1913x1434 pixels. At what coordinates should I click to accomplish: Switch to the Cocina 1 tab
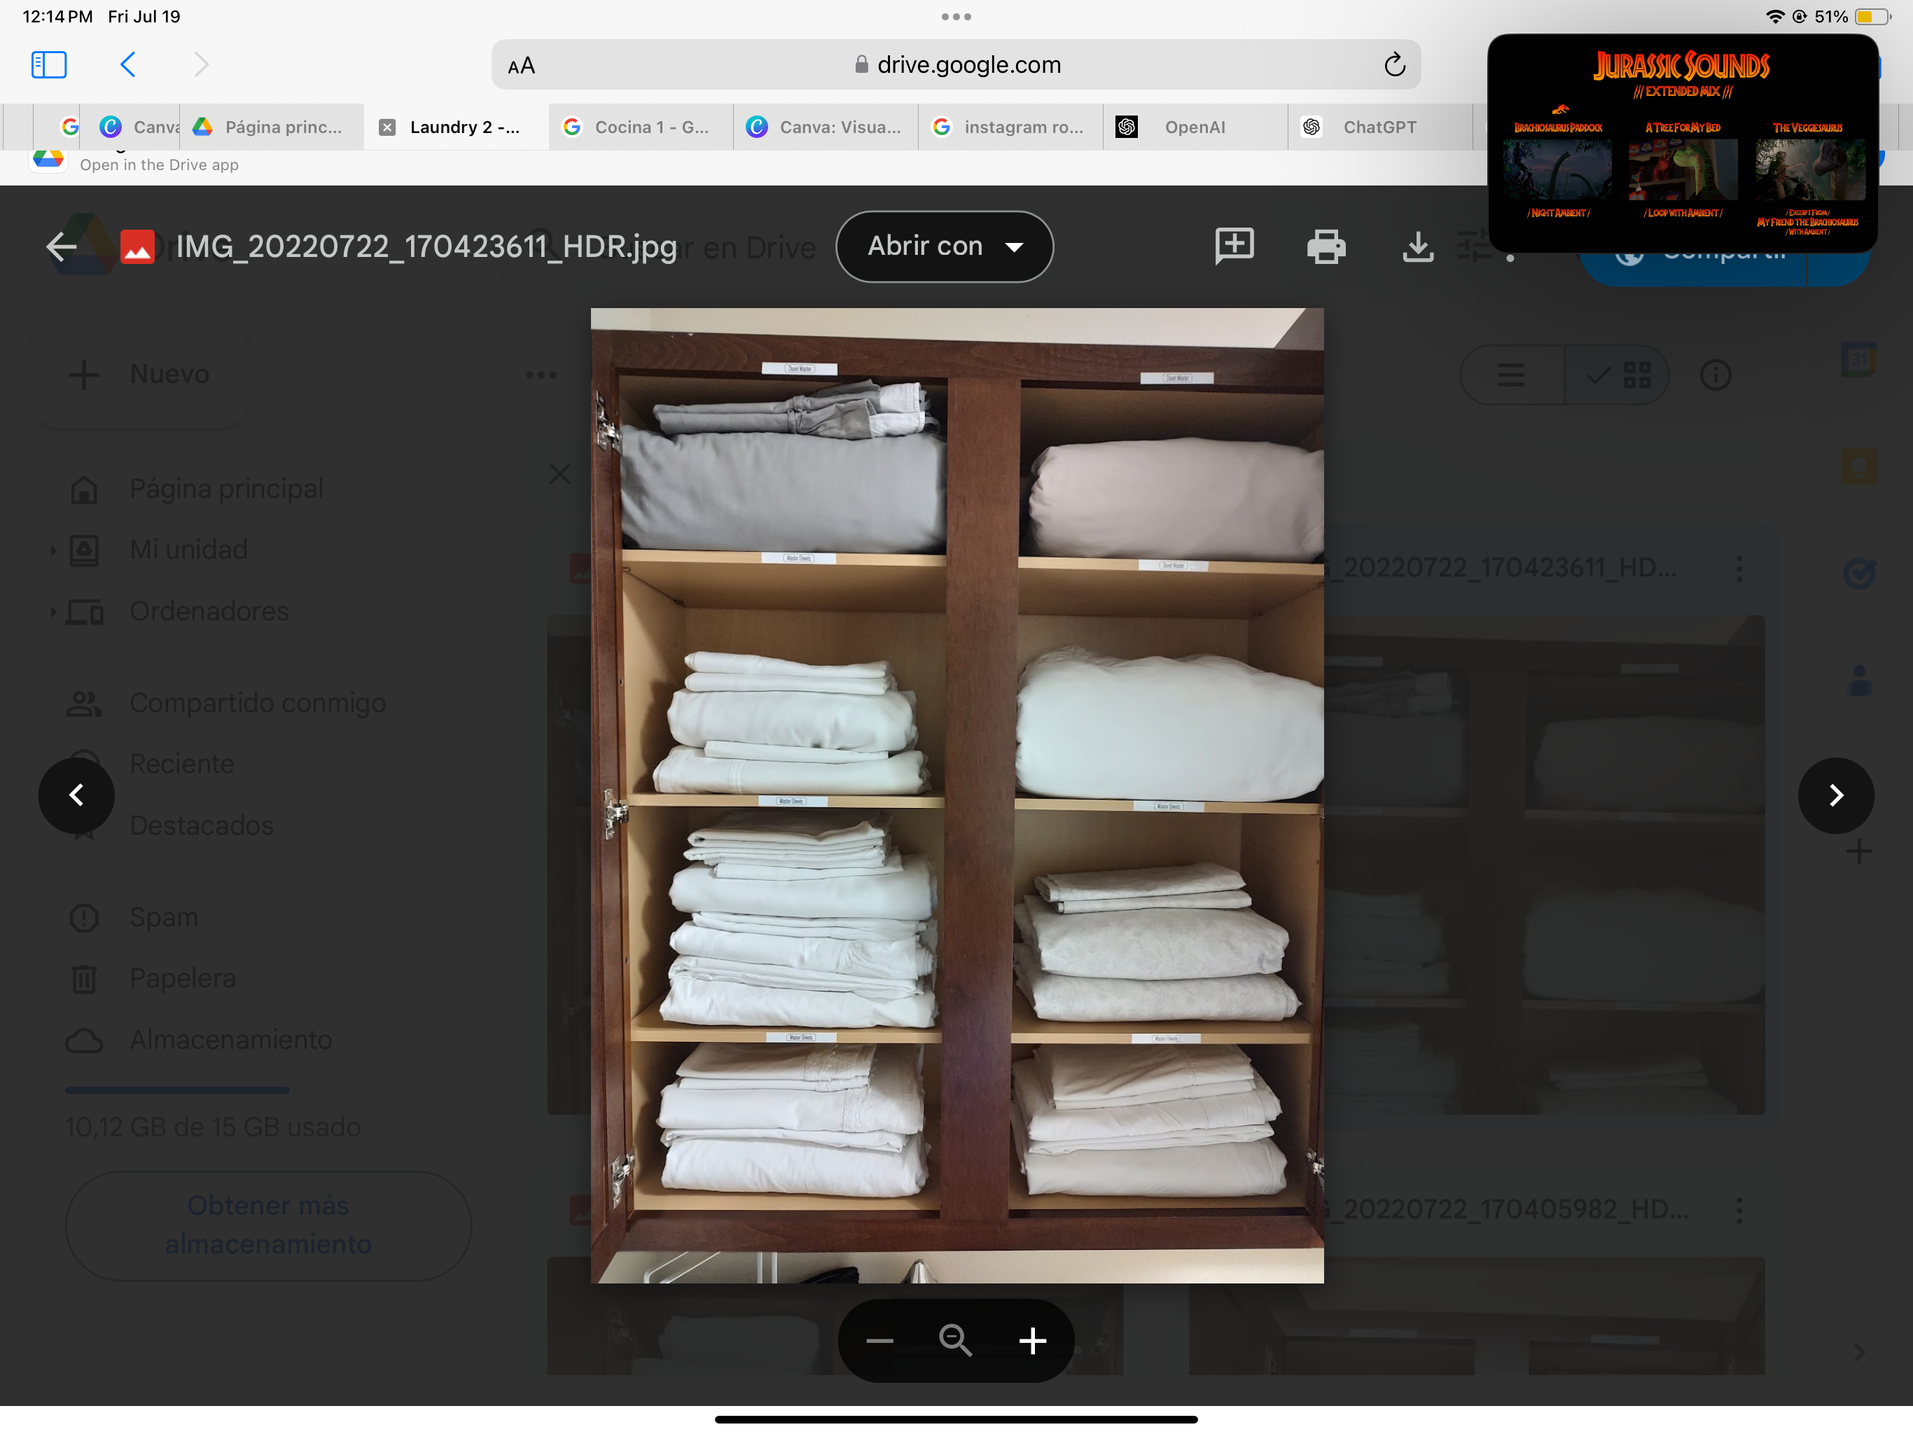(650, 127)
